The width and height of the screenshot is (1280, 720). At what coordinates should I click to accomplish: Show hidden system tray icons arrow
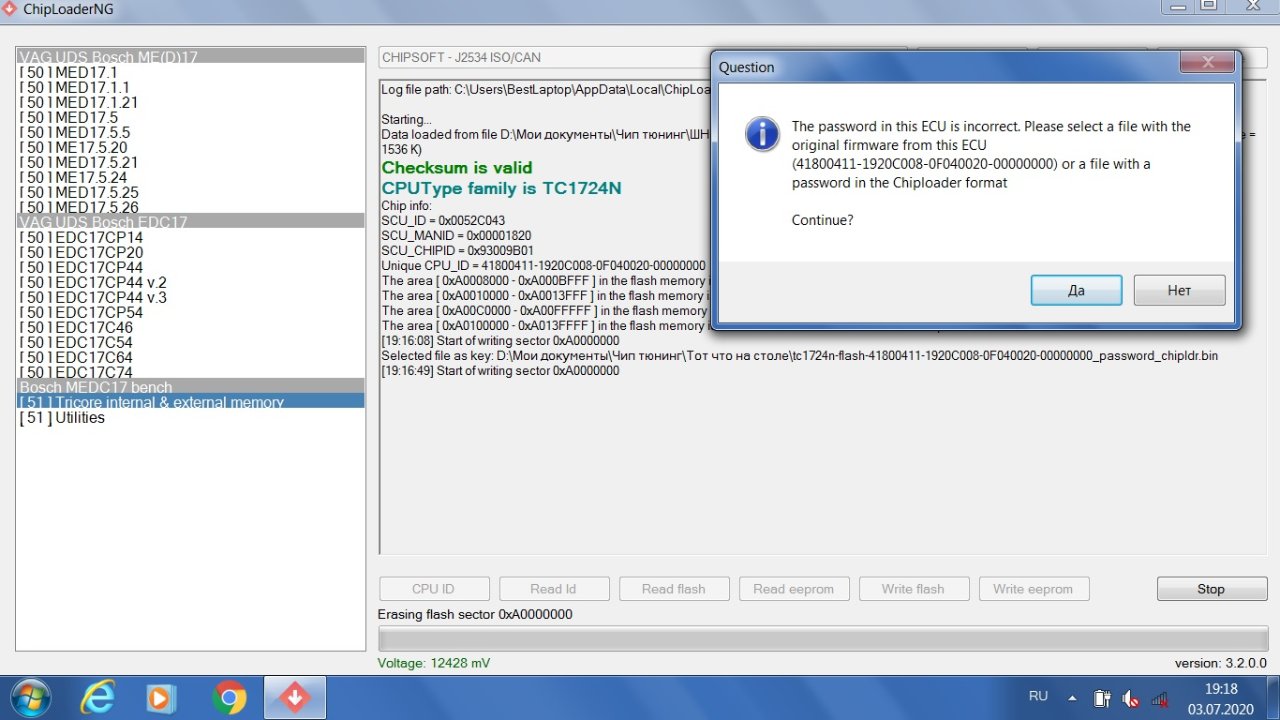click(x=1072, y=698)
